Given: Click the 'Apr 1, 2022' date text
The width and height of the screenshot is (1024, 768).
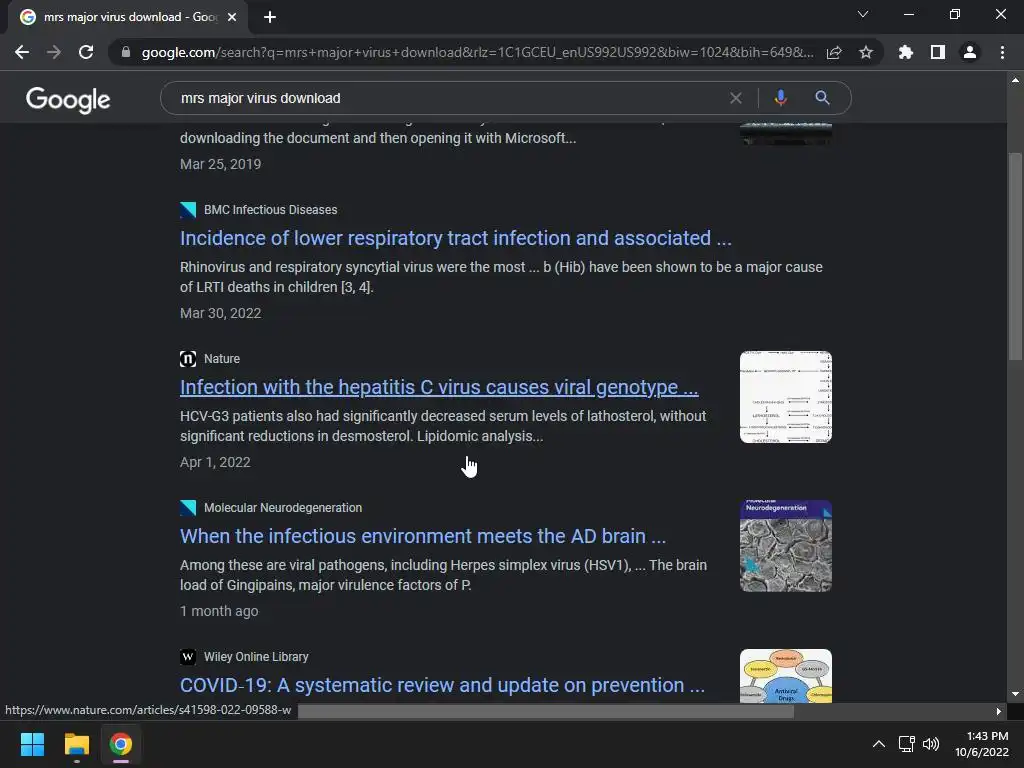Looking at the screenshot, I should (216, 462).
